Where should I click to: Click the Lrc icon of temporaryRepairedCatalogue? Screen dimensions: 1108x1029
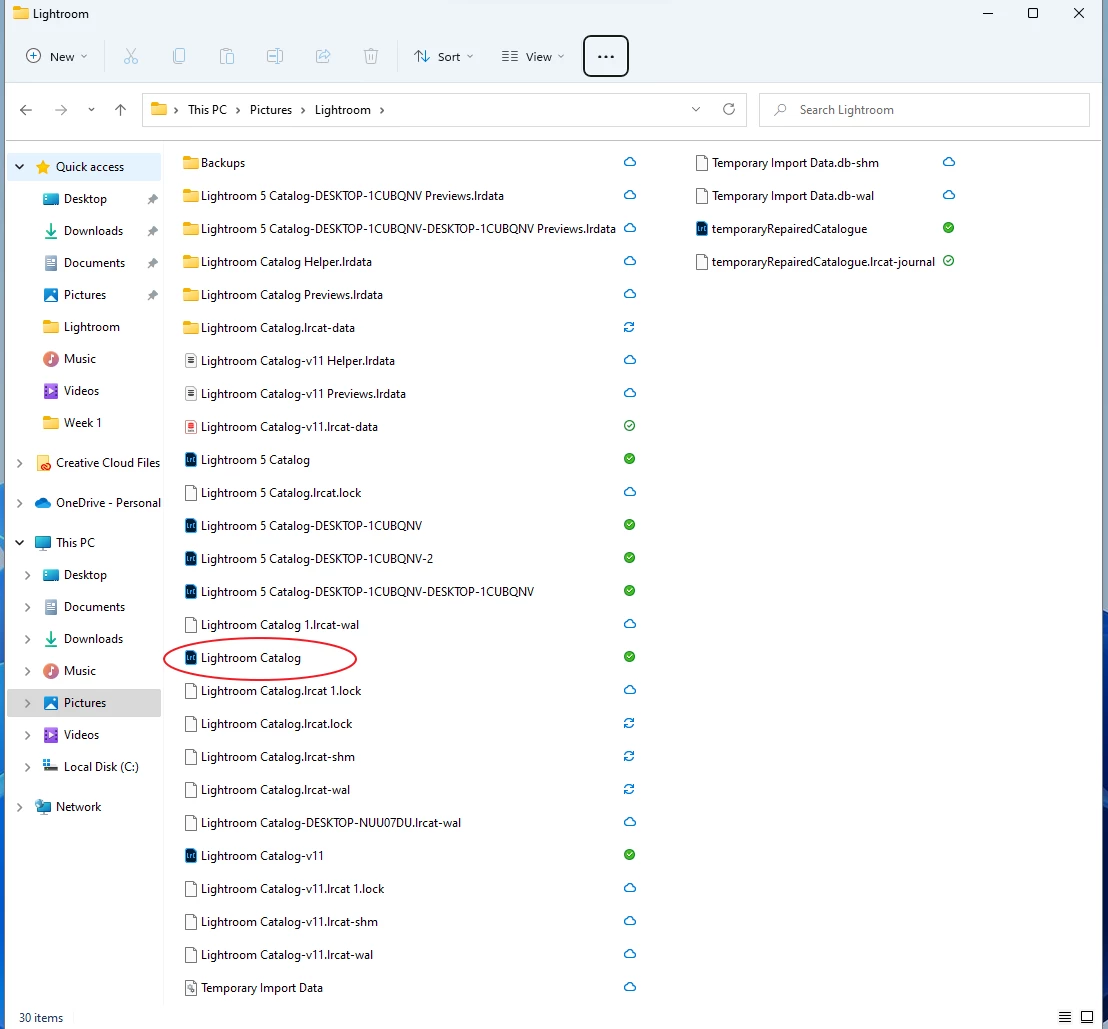pyautogui.click(x=701, y=229)
